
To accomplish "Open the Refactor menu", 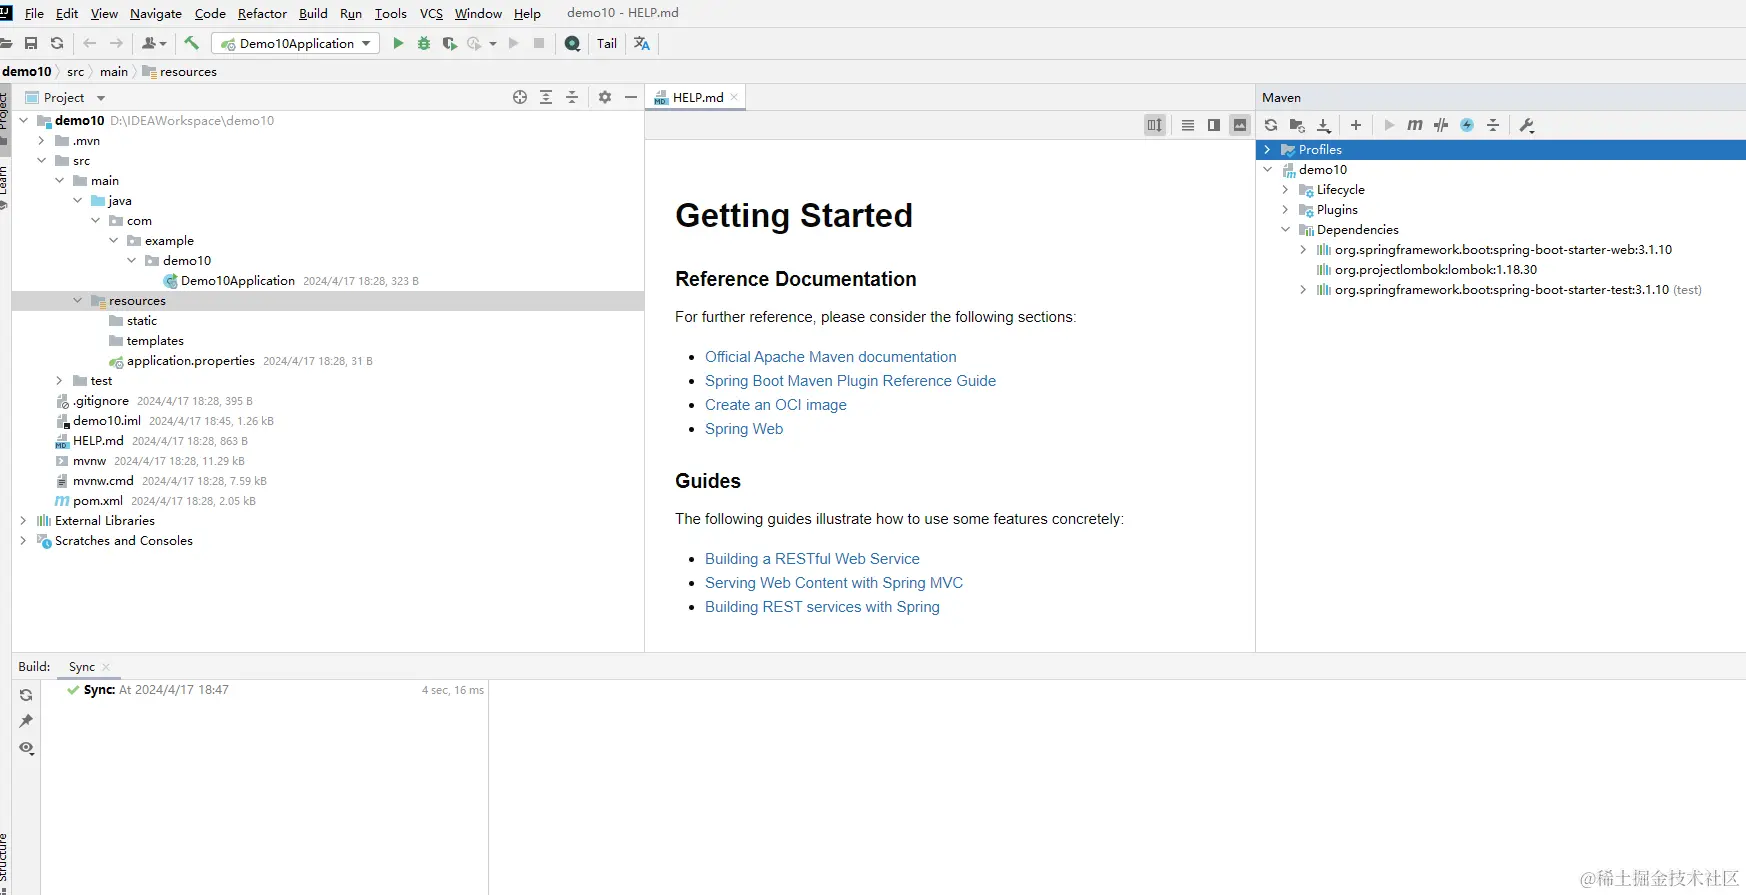I will click(262, 13).
